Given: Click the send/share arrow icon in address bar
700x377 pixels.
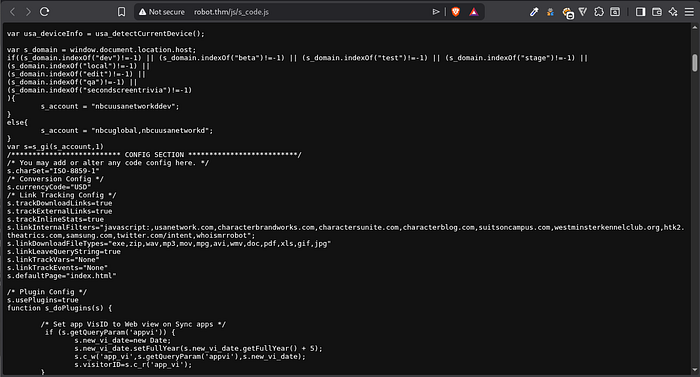Looking at the screenshot, I should click(436, 12).
